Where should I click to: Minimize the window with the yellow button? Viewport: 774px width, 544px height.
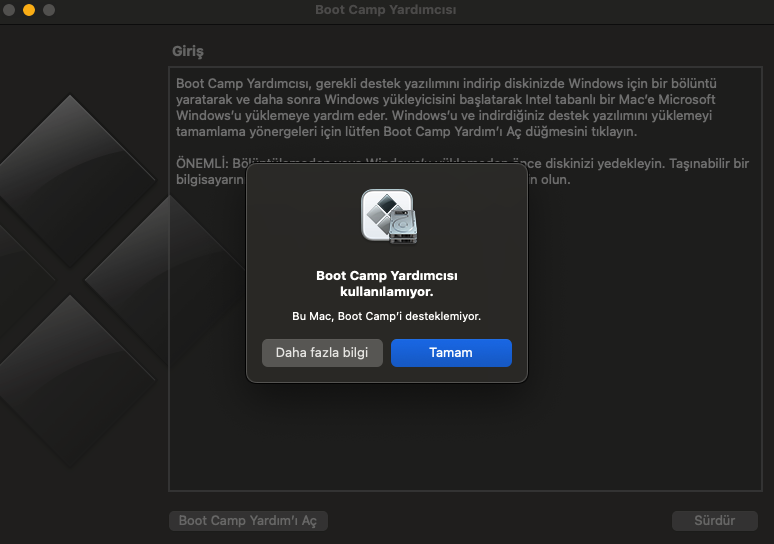pos(29,9)
